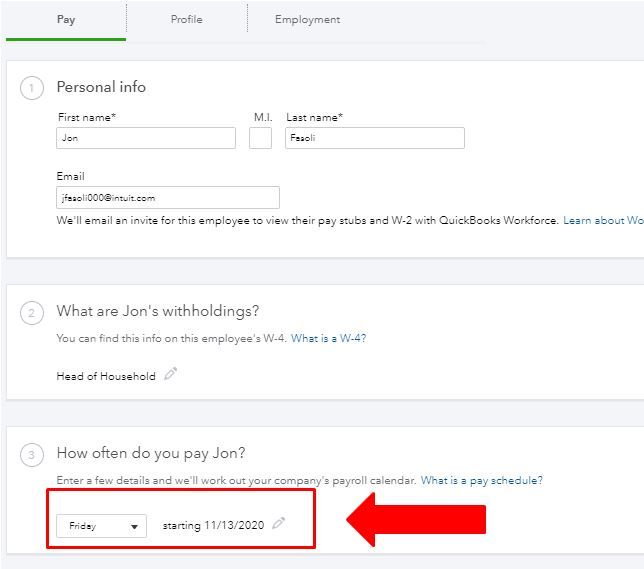Open the 'What is a W-4?' link
This screenshot has width=644, height=569.
(329, 338)
